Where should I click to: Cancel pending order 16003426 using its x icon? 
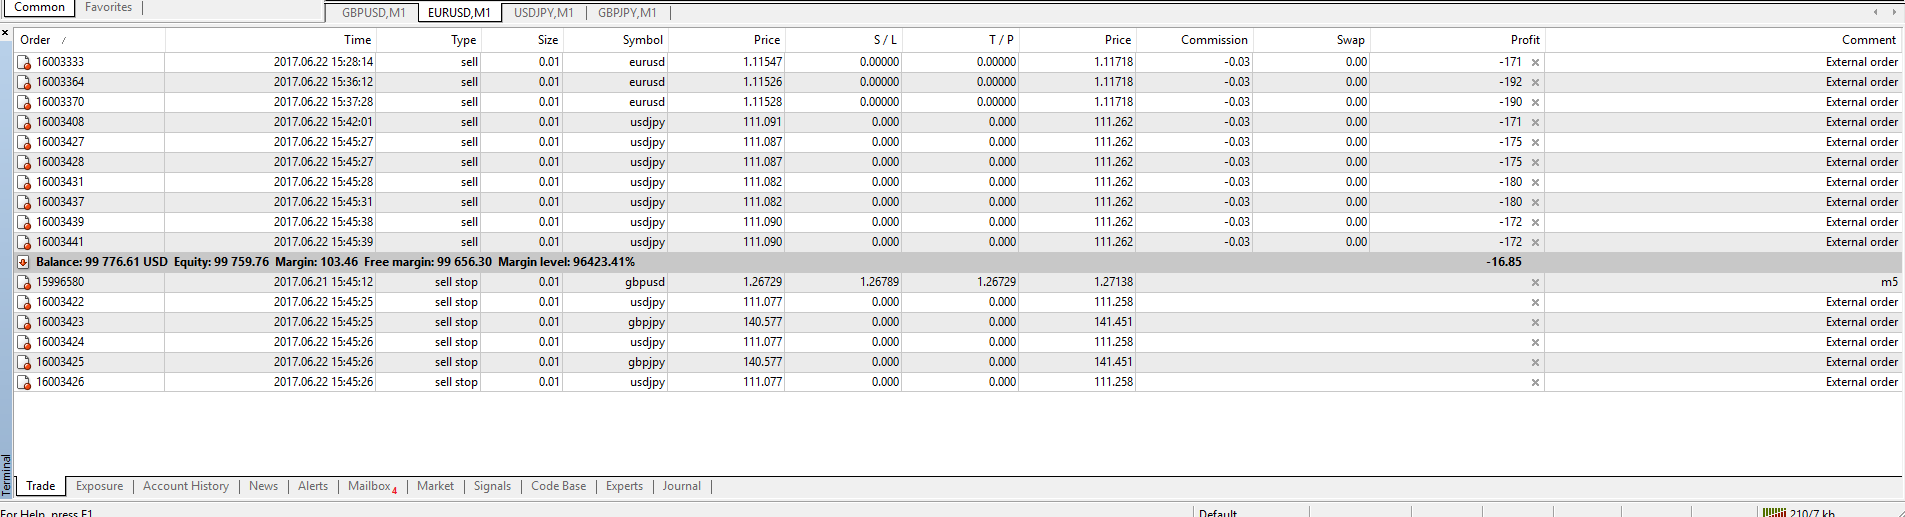coord(1535,382)
